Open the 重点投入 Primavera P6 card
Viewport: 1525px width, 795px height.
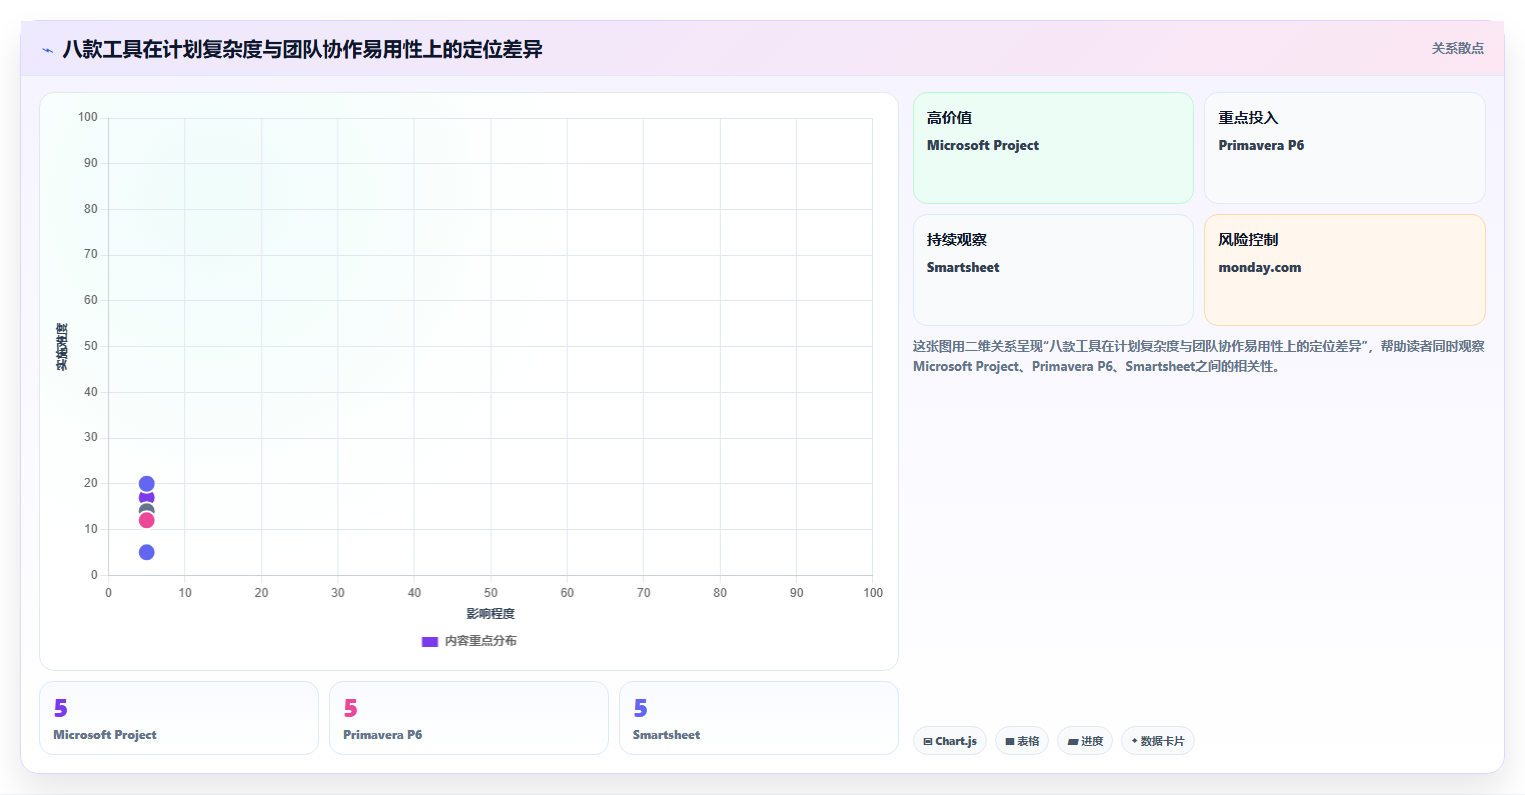(x=1344, y=148)
